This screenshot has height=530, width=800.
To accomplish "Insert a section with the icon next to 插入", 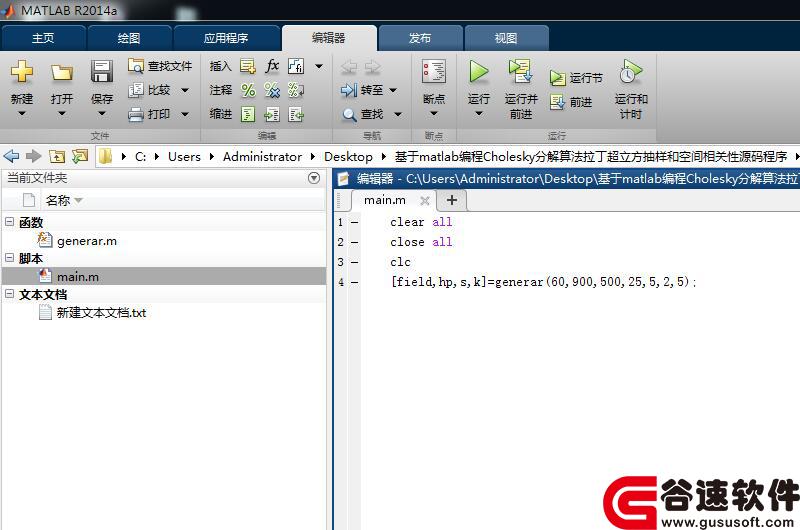I will (248, 66).
